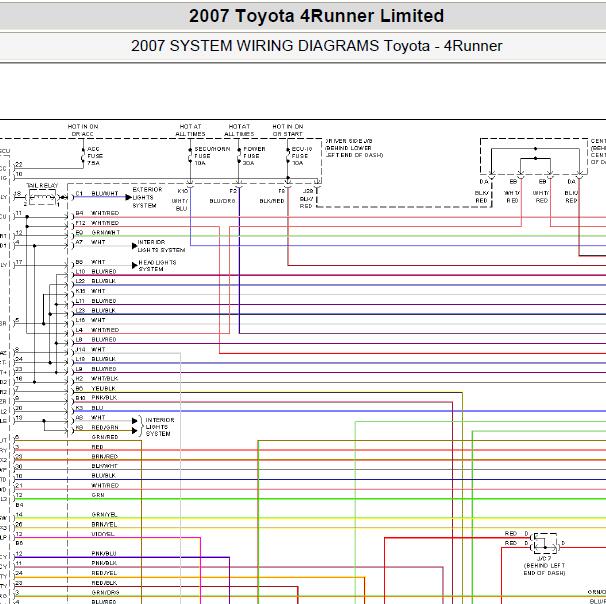Select the B6 YEL/BLK wire label

click(x=95, y=388)
